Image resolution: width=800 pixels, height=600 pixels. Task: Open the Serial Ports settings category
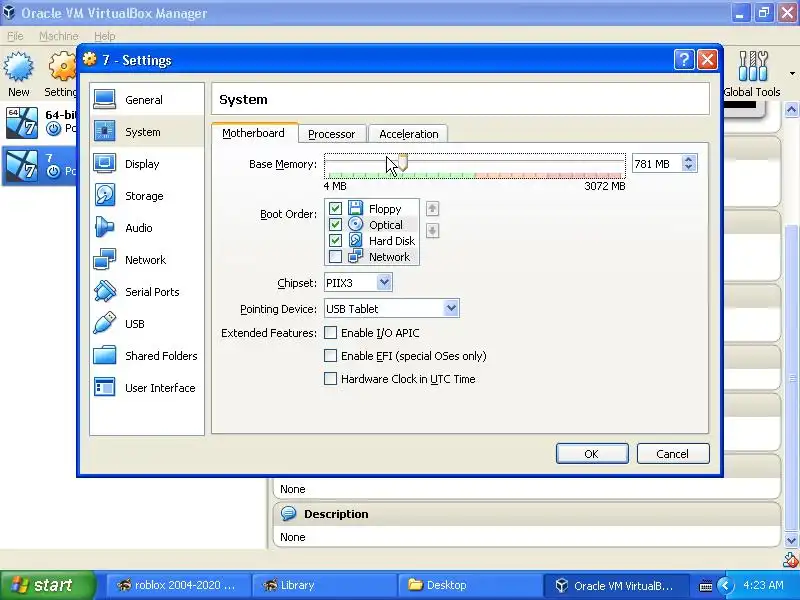tap(147, 292)
